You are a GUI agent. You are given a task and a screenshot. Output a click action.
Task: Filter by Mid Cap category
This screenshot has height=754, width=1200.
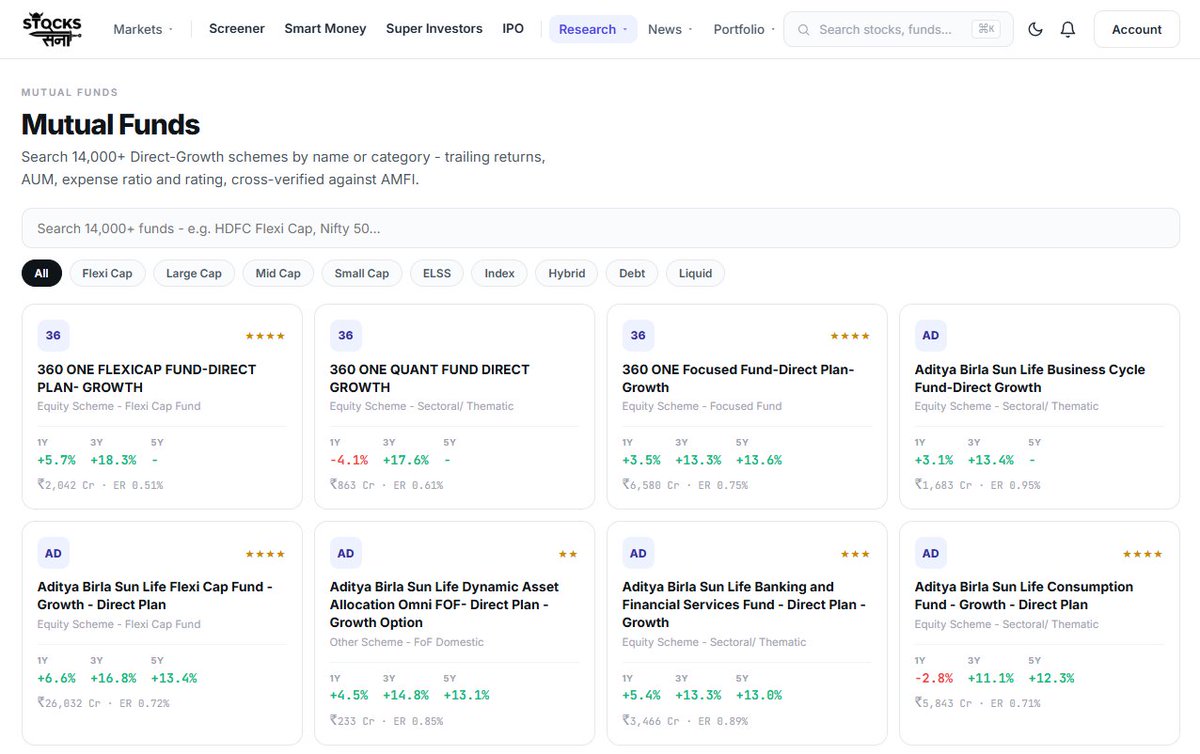[278, 273]
